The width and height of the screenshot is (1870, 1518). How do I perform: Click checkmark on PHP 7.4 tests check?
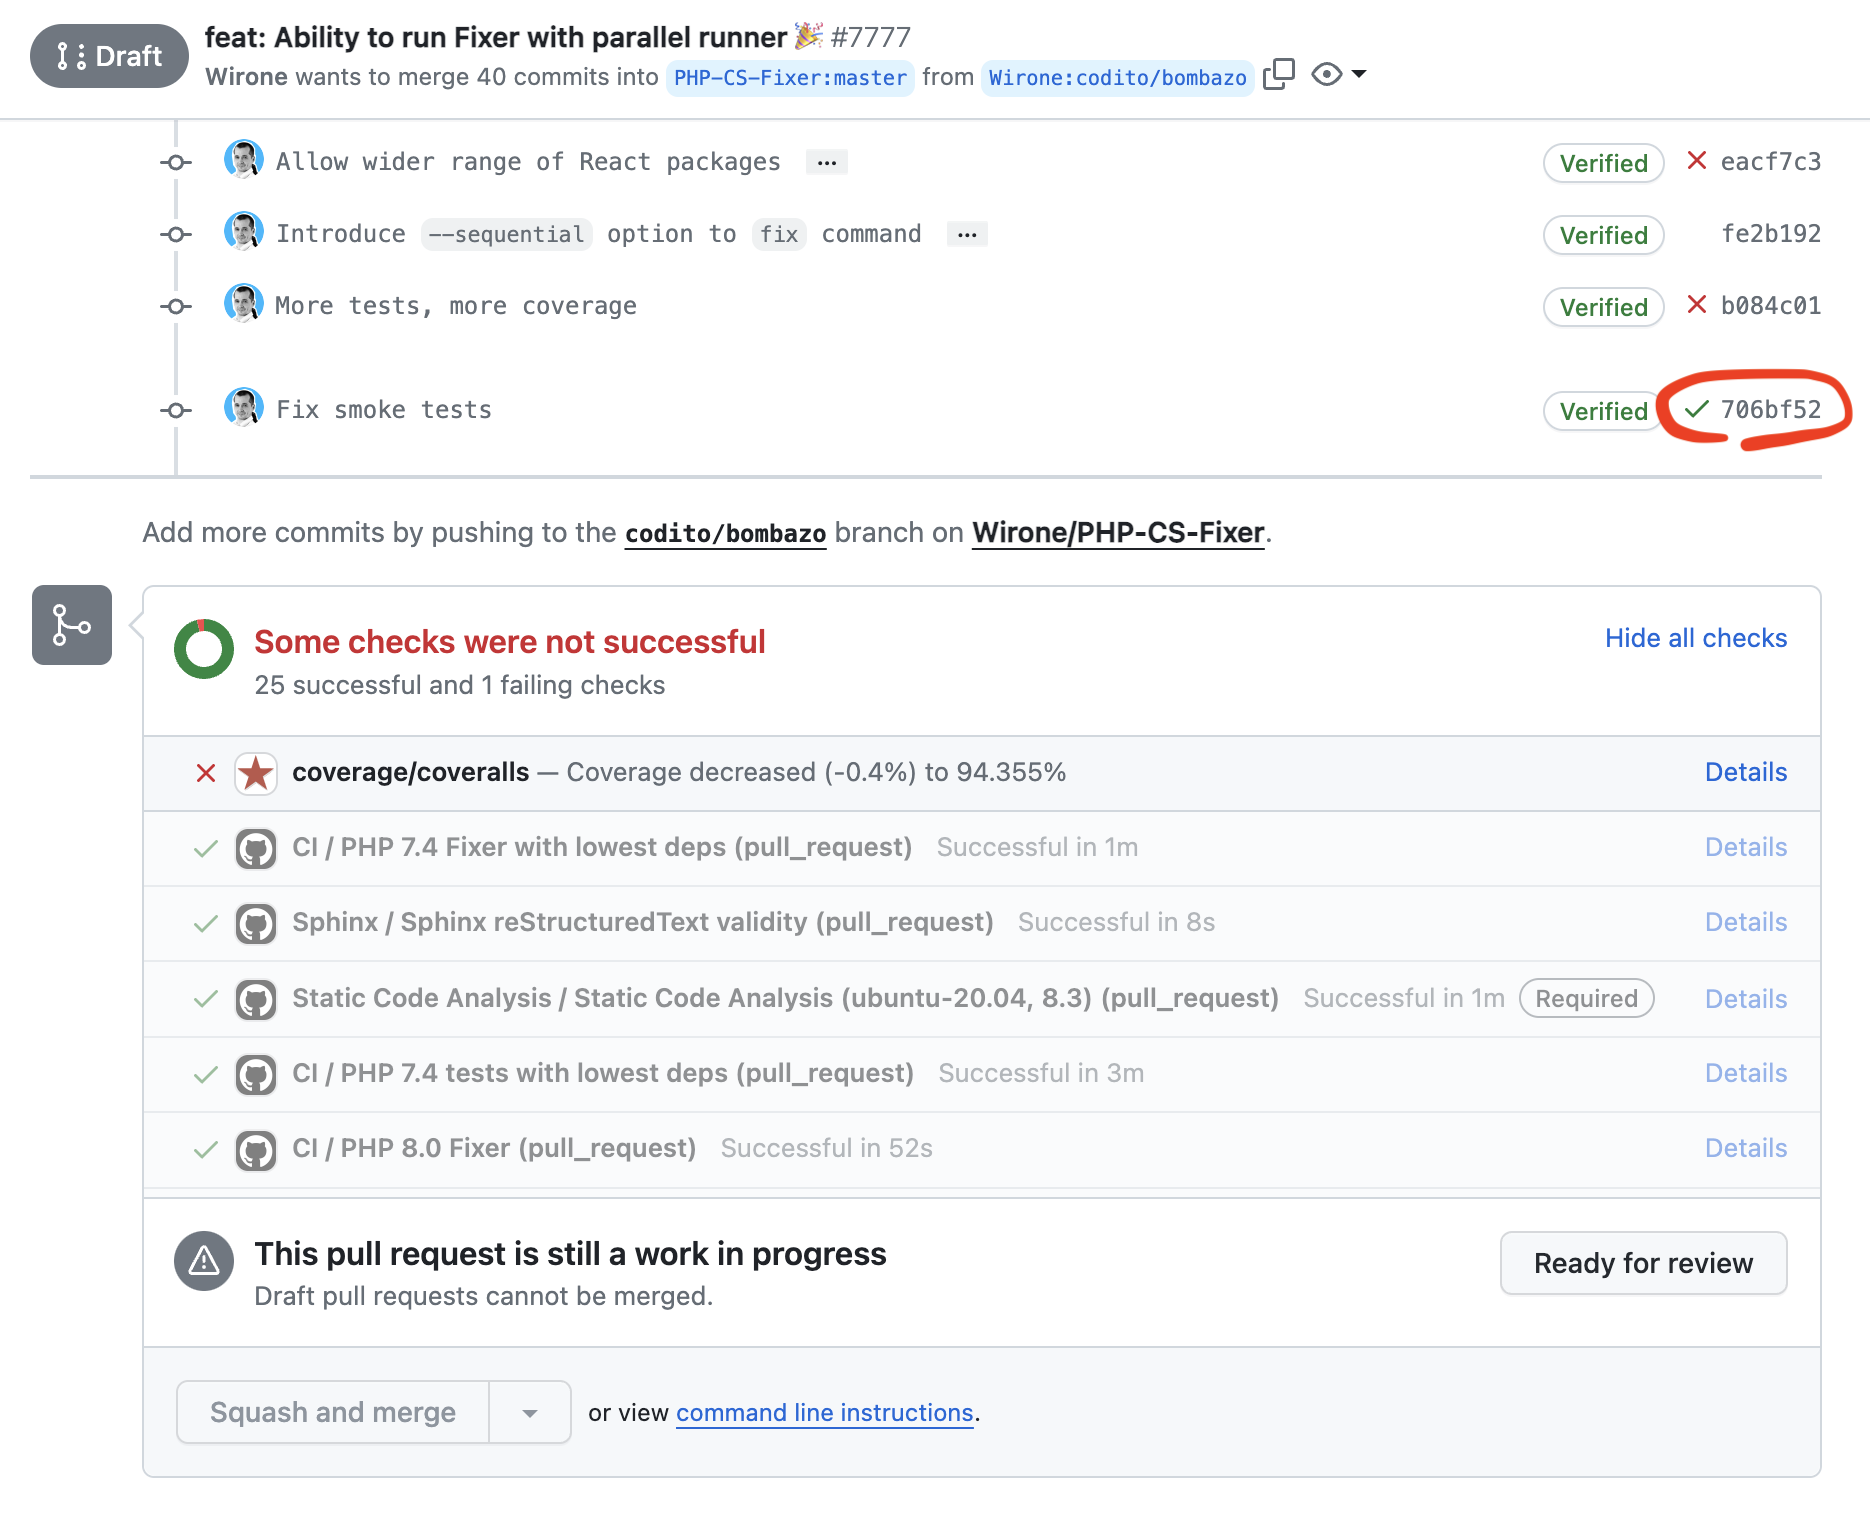[x=206, y=1075]
